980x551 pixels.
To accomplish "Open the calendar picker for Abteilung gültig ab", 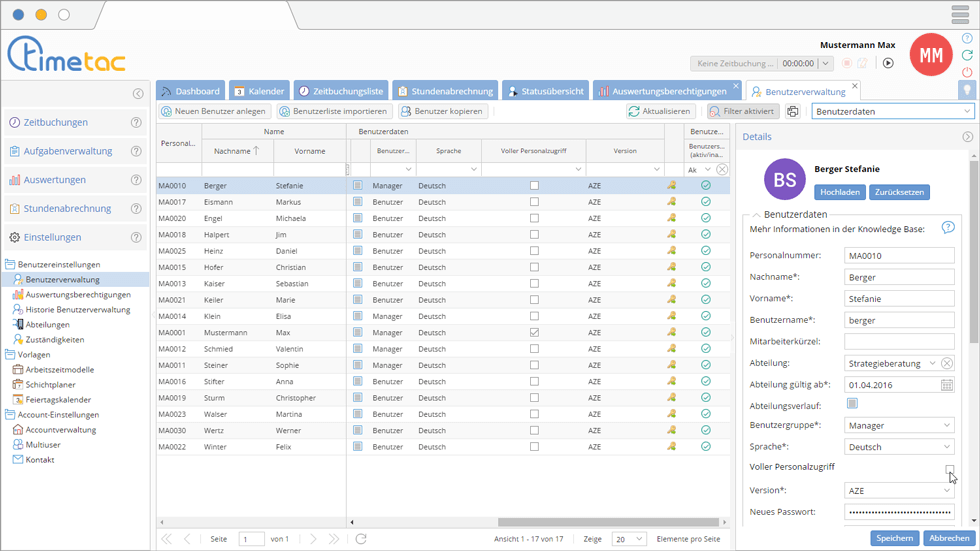I will (x=947, y=384).
